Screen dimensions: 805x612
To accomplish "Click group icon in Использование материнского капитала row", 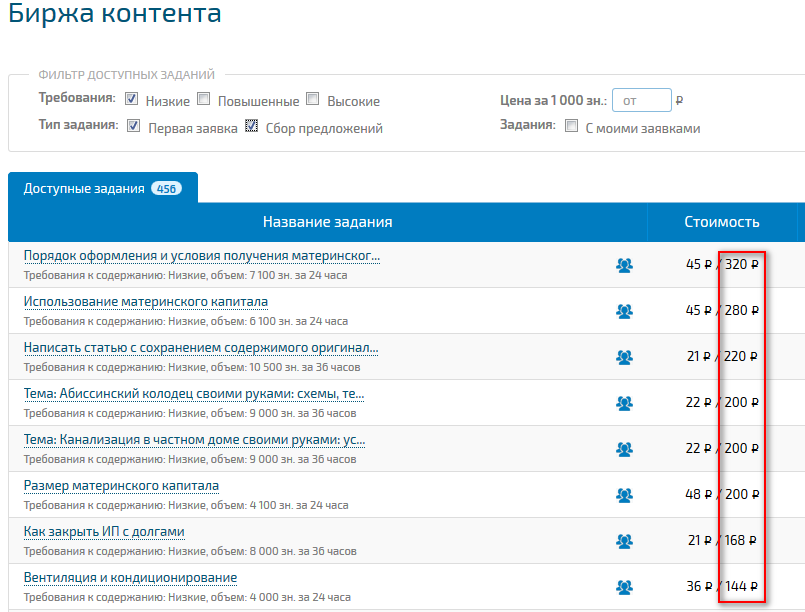I will click(x=624, y=311).
